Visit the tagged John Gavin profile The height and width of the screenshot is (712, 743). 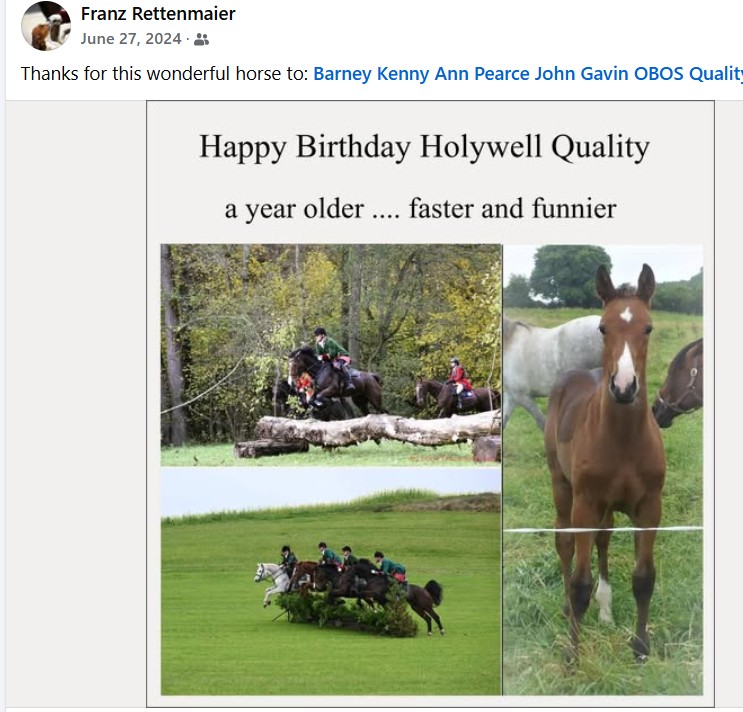pos(581,74)
